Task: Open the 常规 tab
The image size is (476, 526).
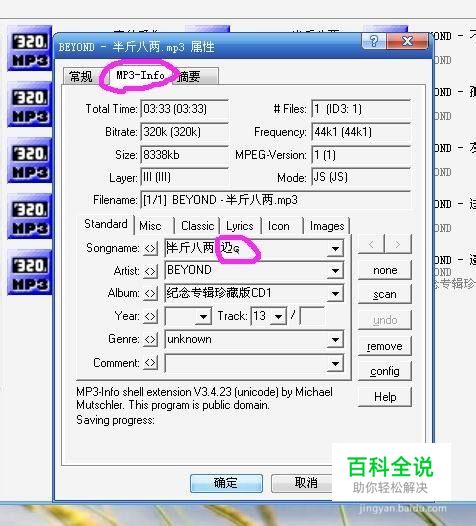Action: (x=81, y=76)
